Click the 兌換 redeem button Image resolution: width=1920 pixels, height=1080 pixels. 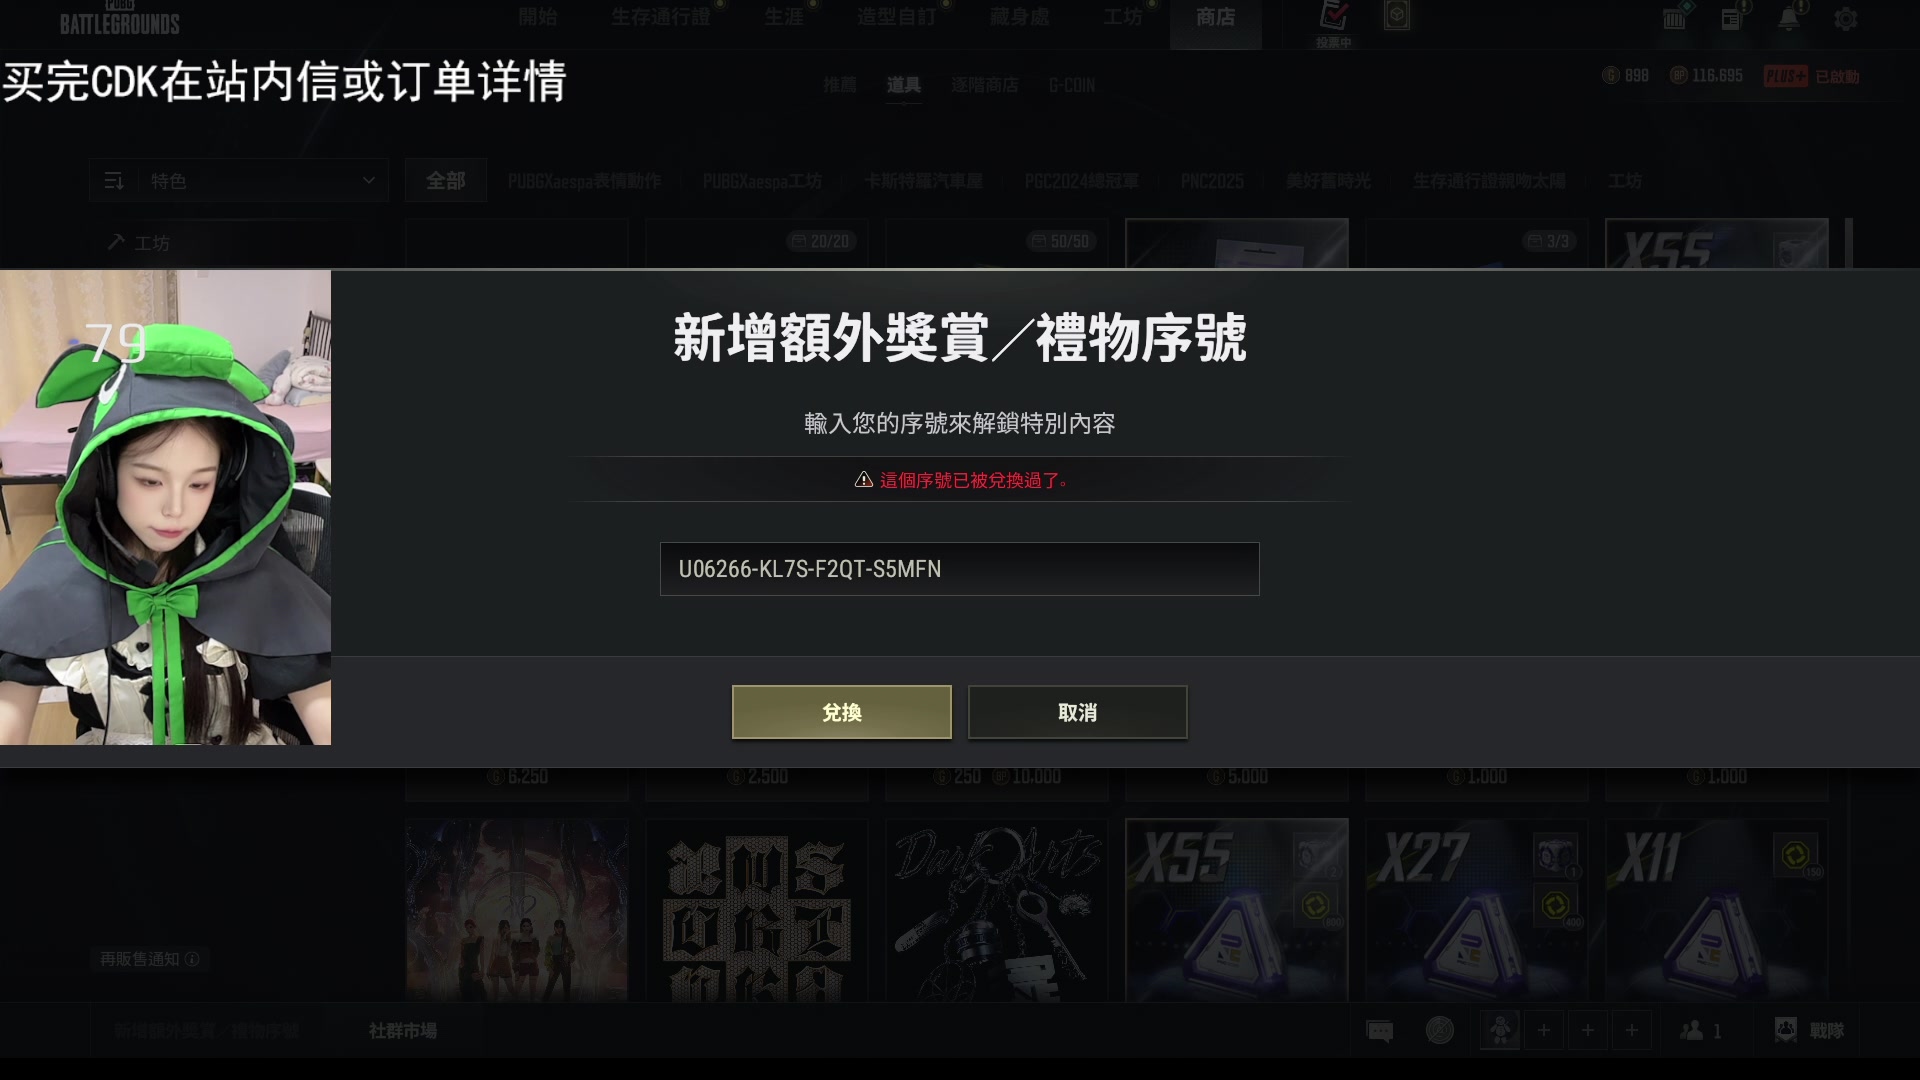click(842, 712)
